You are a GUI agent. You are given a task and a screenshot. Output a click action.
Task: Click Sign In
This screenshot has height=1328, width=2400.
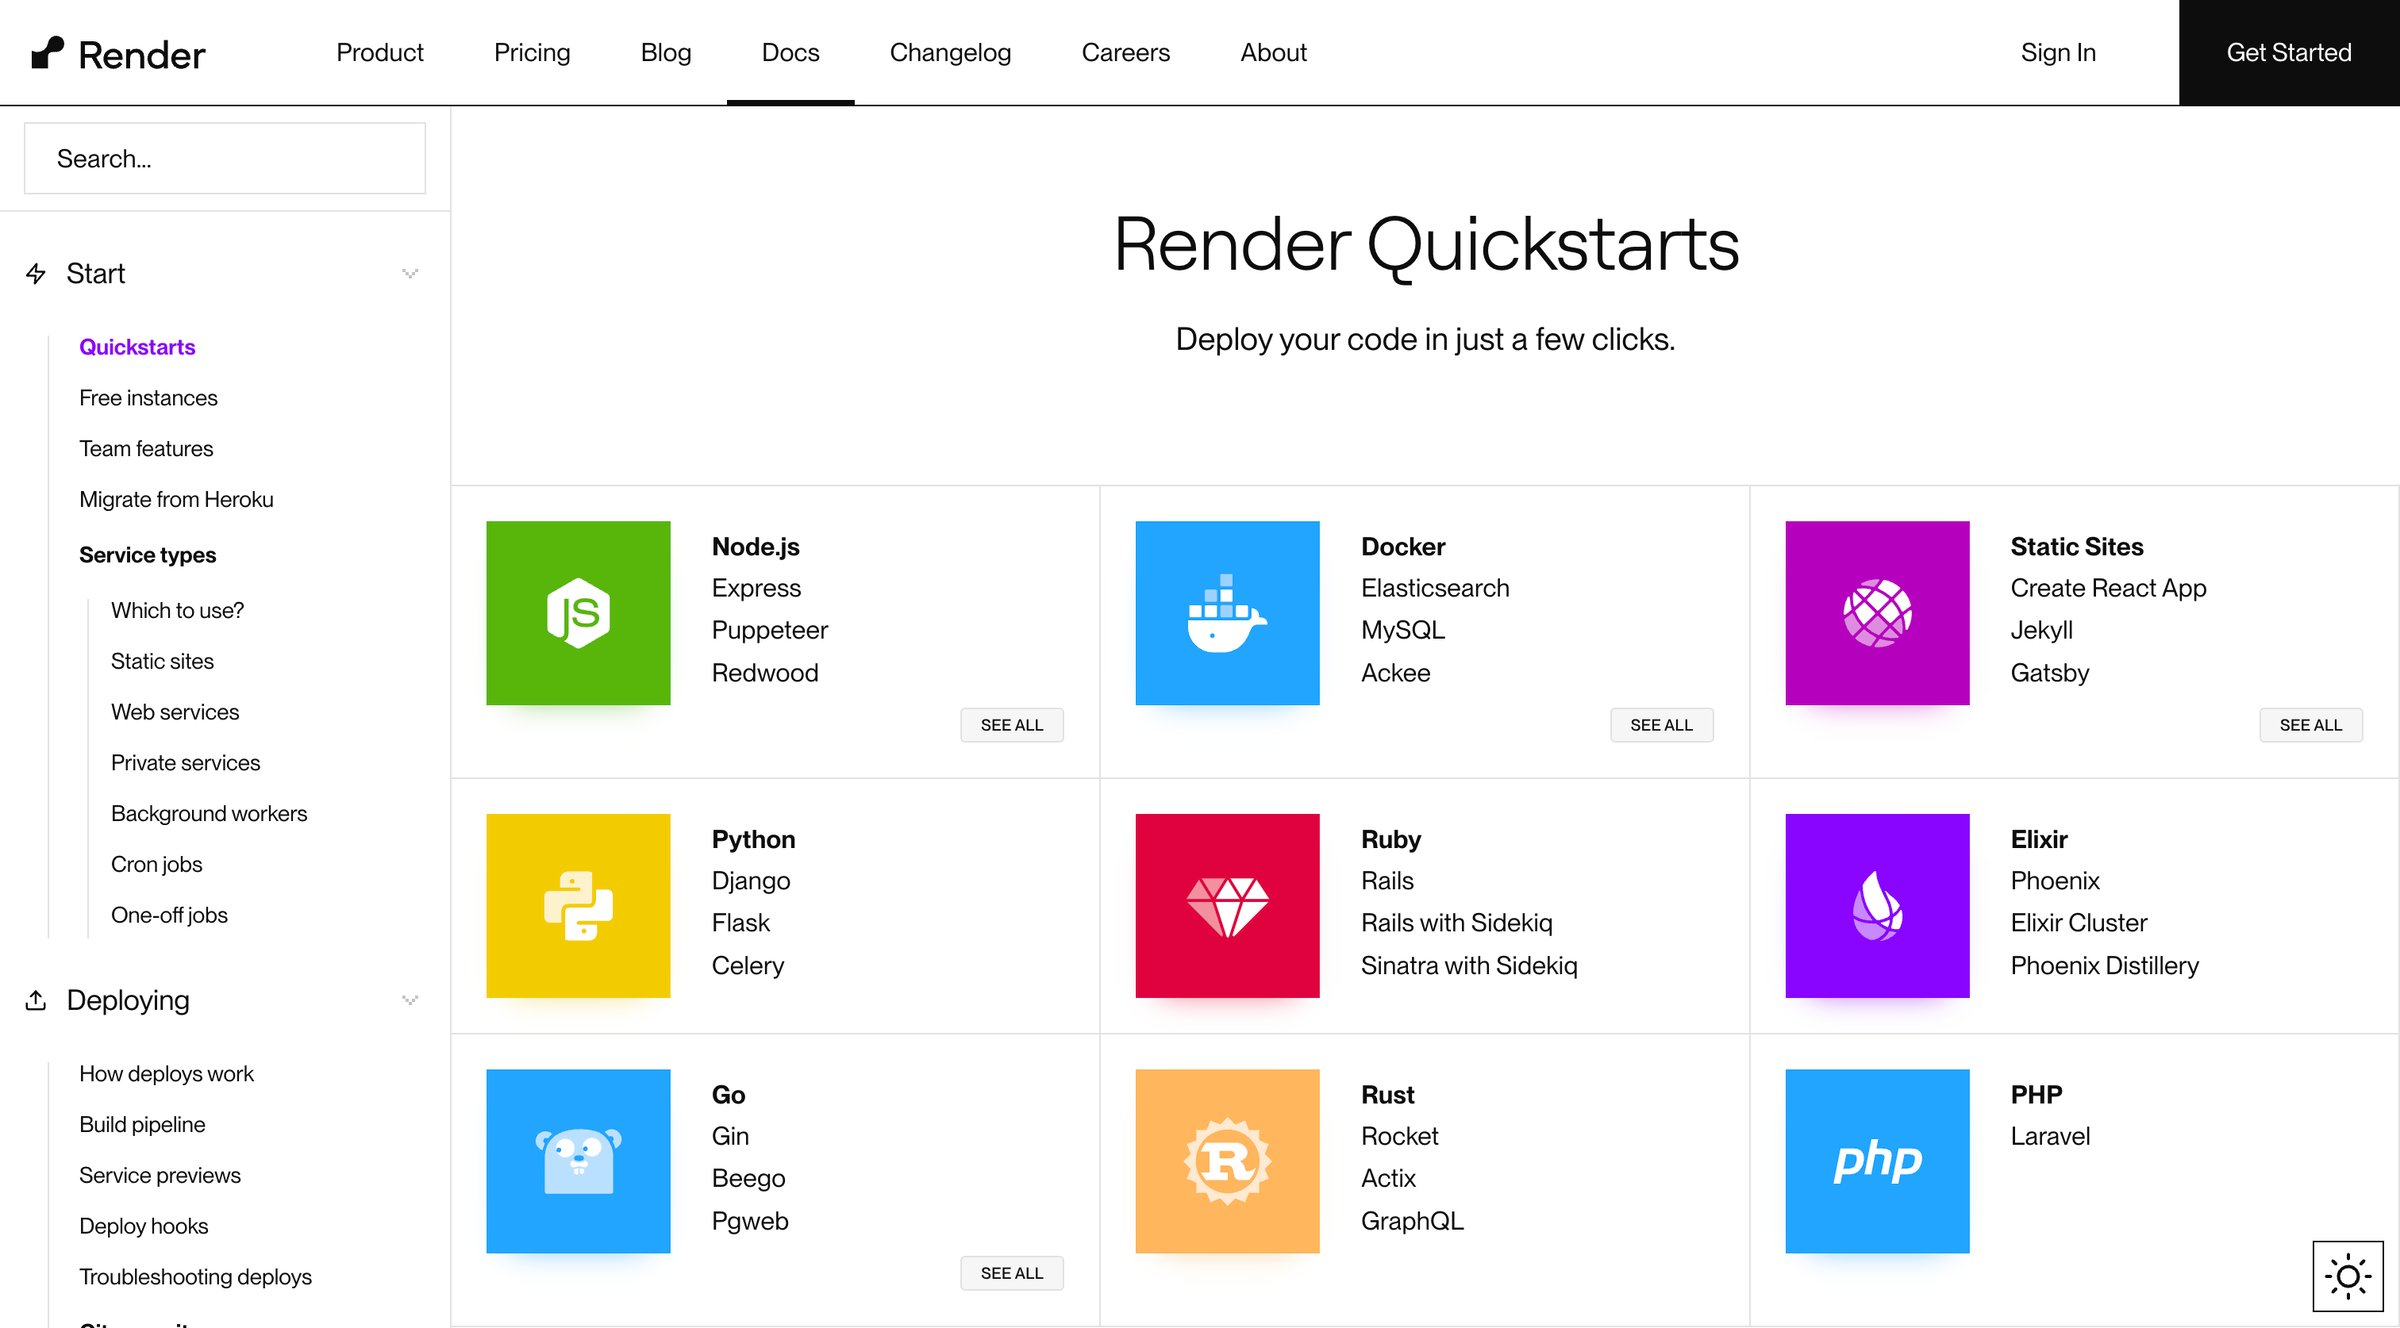[x=2058, y=52]
